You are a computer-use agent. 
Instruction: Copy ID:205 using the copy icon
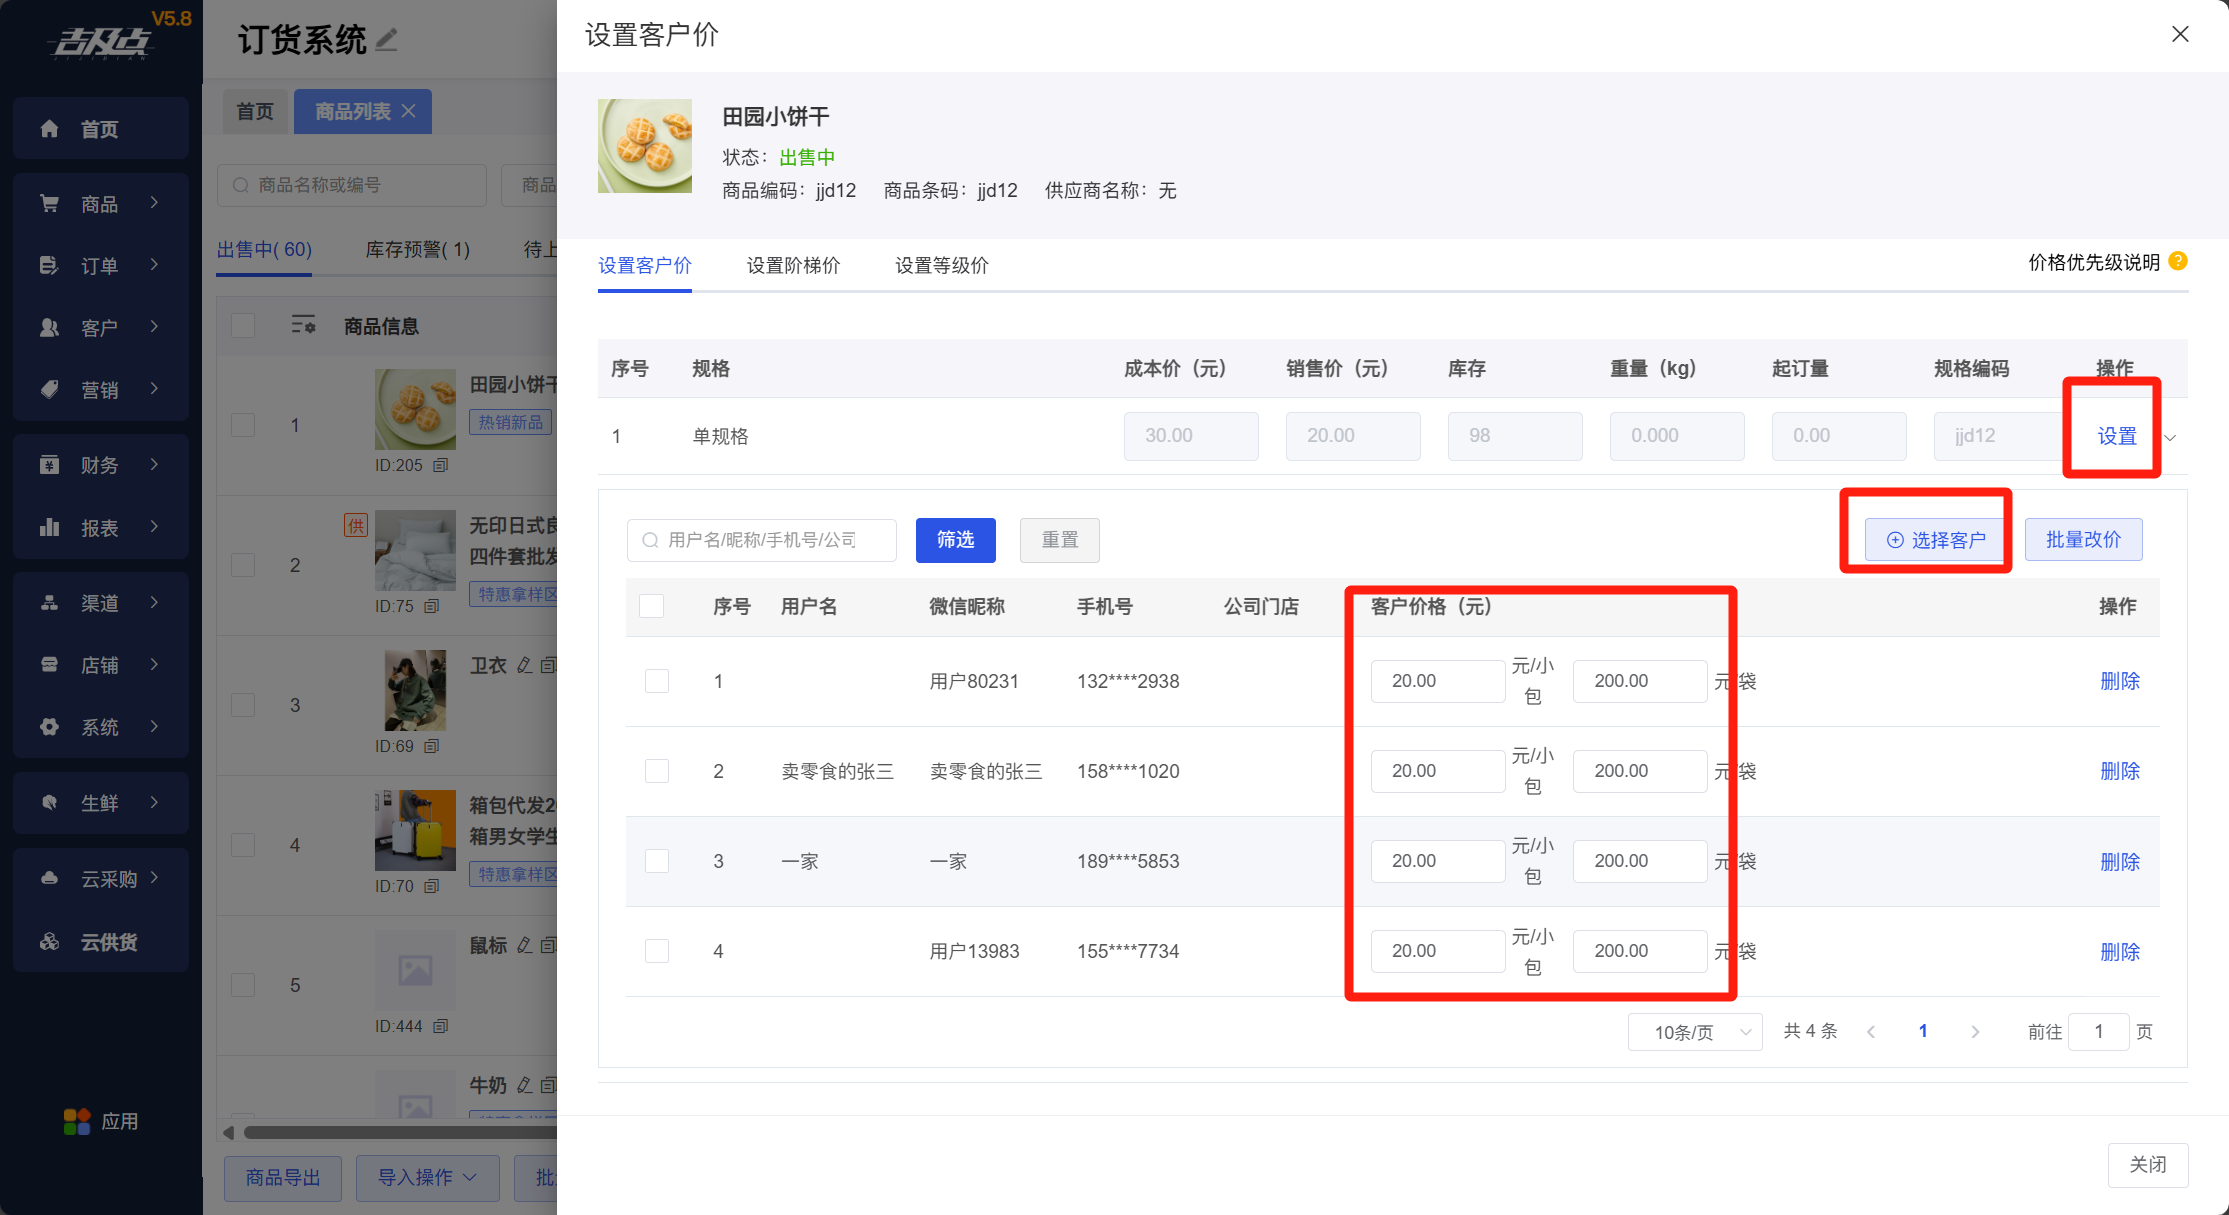(441, 465)
